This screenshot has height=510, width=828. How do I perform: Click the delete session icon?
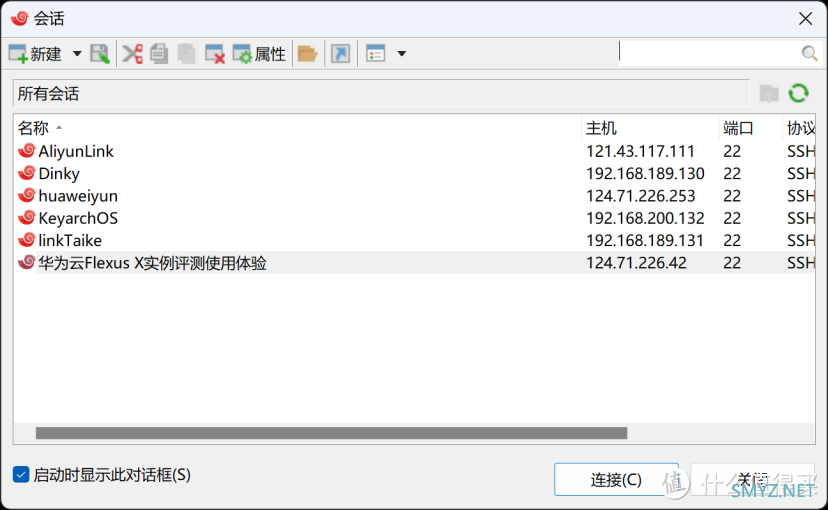(x=215, y=54)
